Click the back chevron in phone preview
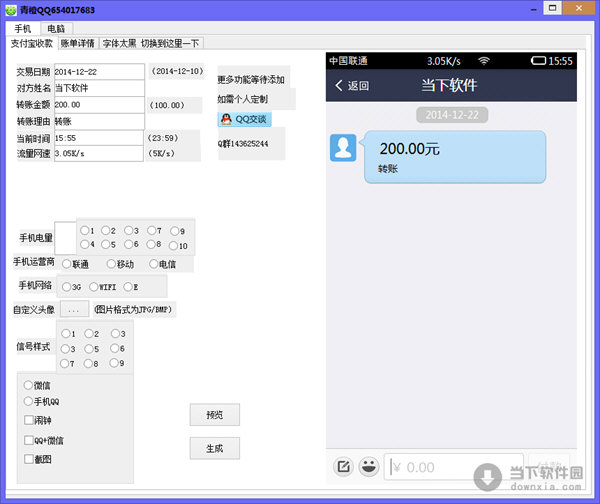The width and height of the screenshot is (600, 504). [339, 85]
